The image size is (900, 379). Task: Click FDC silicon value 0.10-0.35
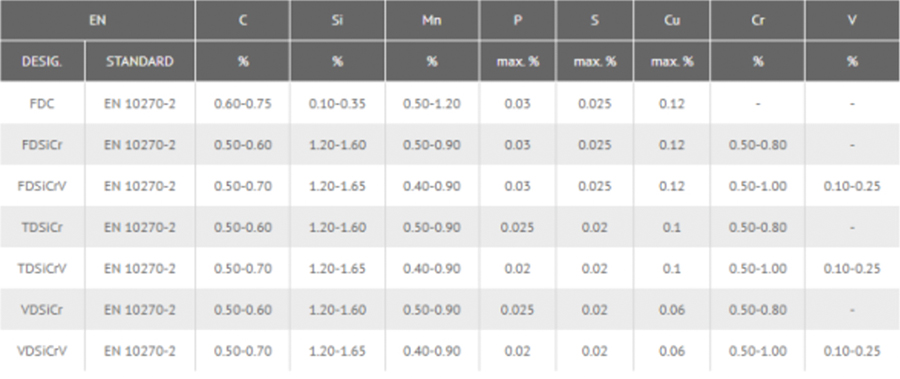click(338, 104)
